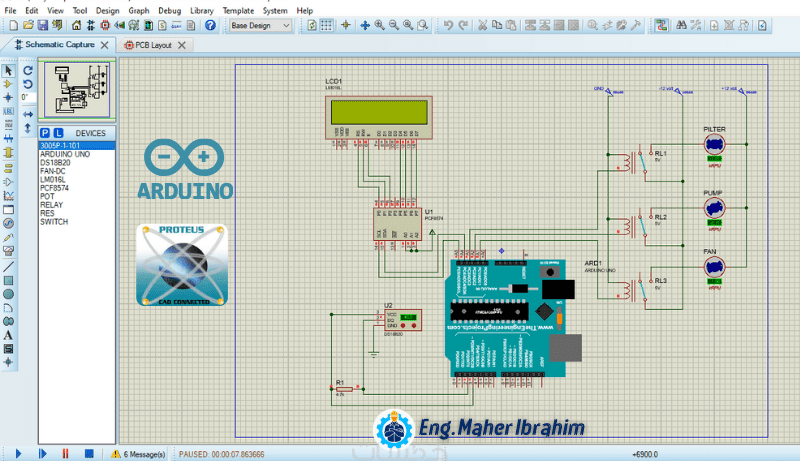Image resolution: width=800 pixels, height=470 pixels.
Task: Click the Y-Mirror vertical flip icon
Action: coord(28,128)
